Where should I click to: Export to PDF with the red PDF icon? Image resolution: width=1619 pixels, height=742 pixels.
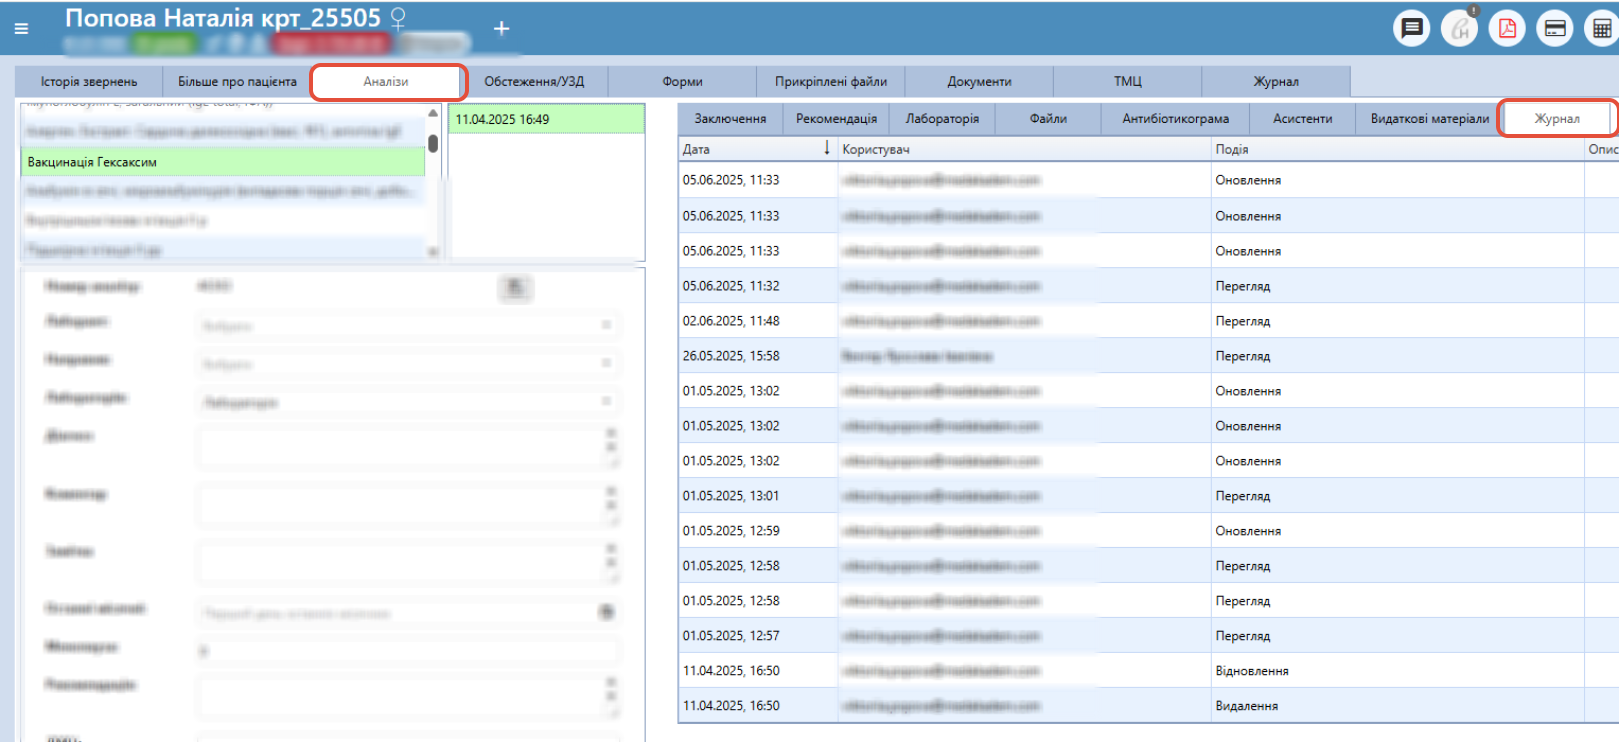(1507, 28)
